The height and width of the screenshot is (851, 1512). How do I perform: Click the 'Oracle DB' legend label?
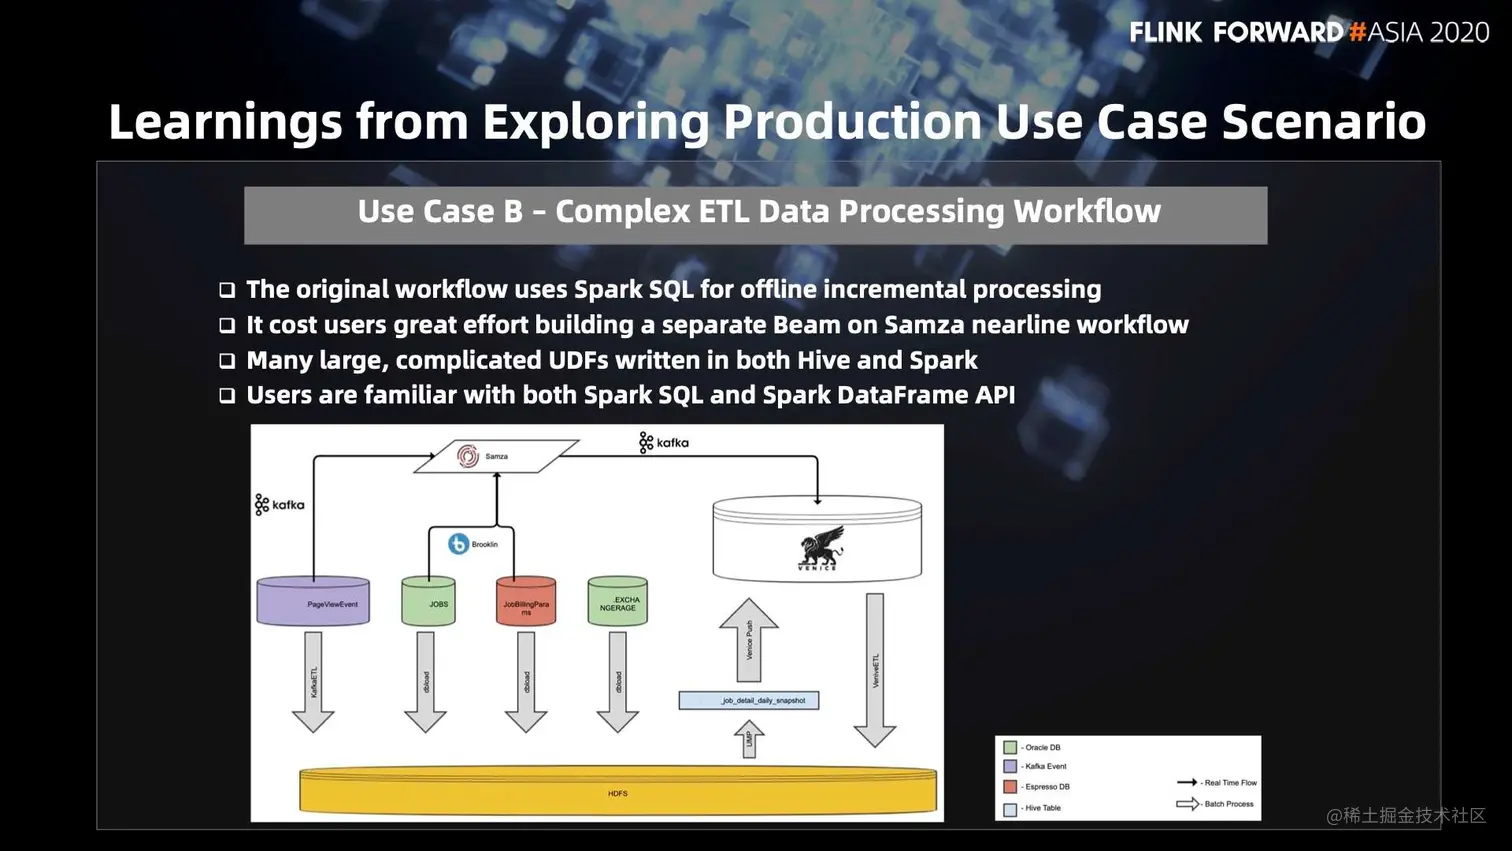click(1042, 747)
